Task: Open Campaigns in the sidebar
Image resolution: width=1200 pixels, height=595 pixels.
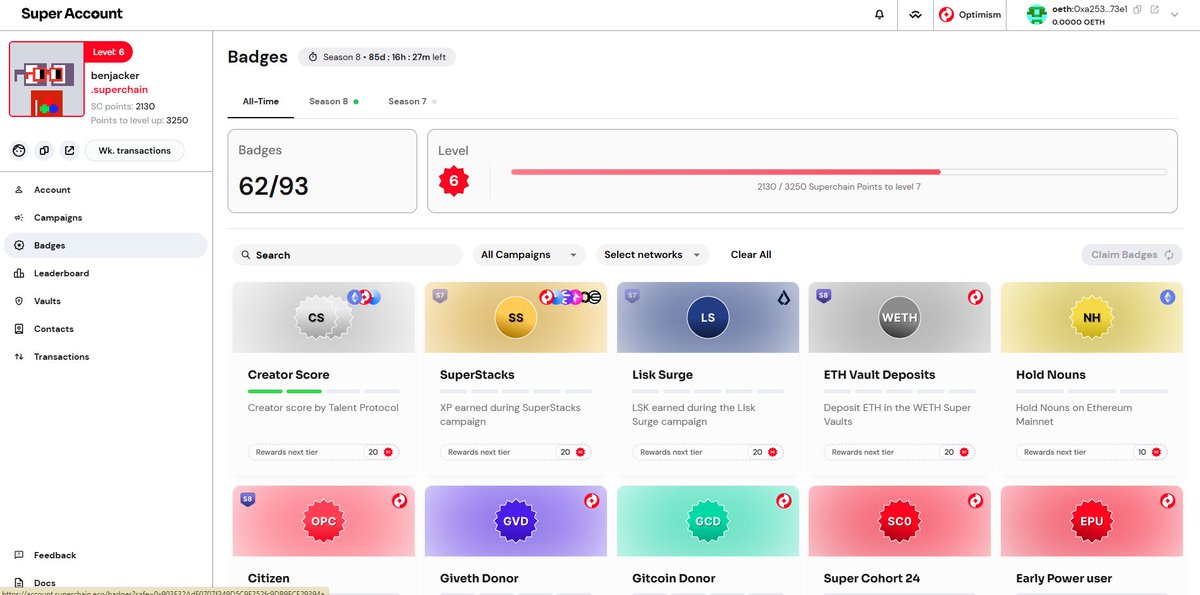Action: (105, 218)
